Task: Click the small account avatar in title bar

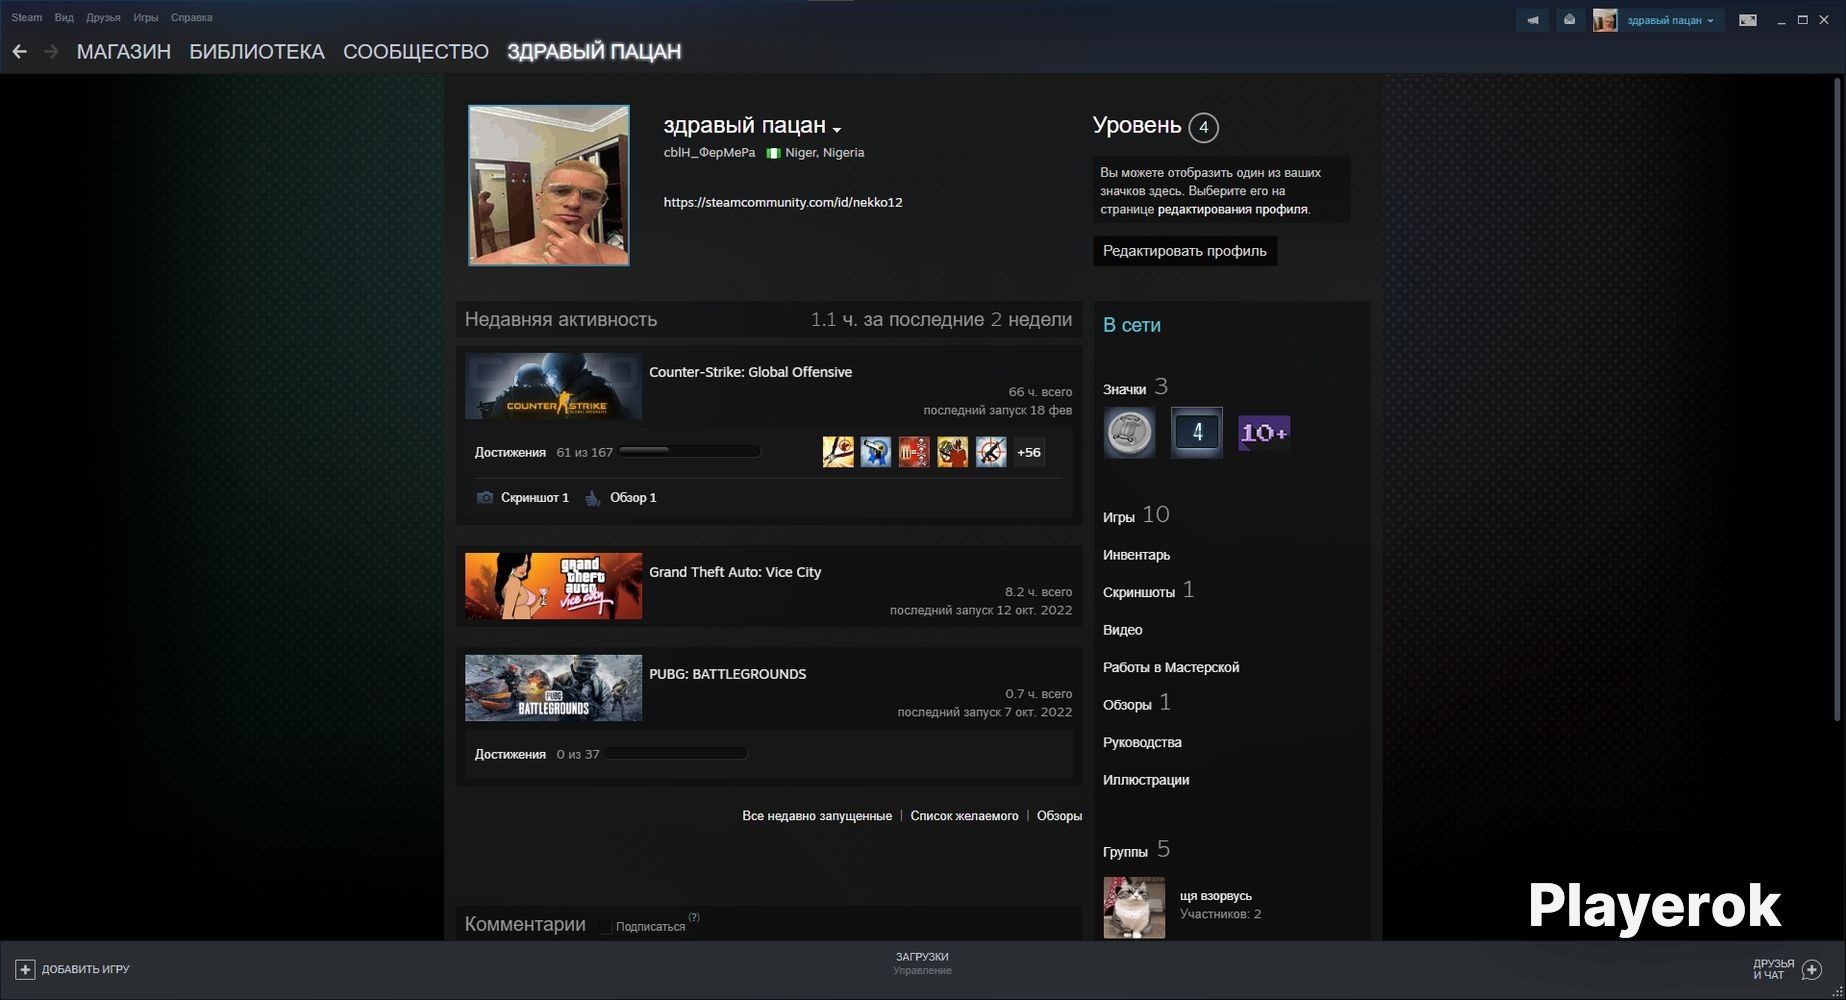Action: [x=1605, y=20]
